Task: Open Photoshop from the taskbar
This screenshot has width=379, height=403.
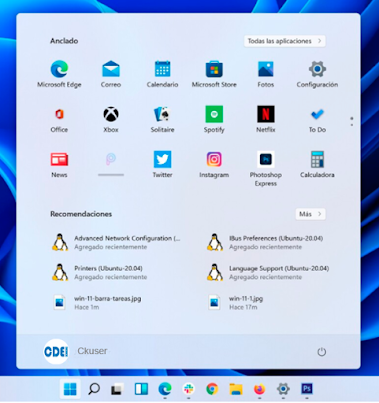Action: [307, 389]
